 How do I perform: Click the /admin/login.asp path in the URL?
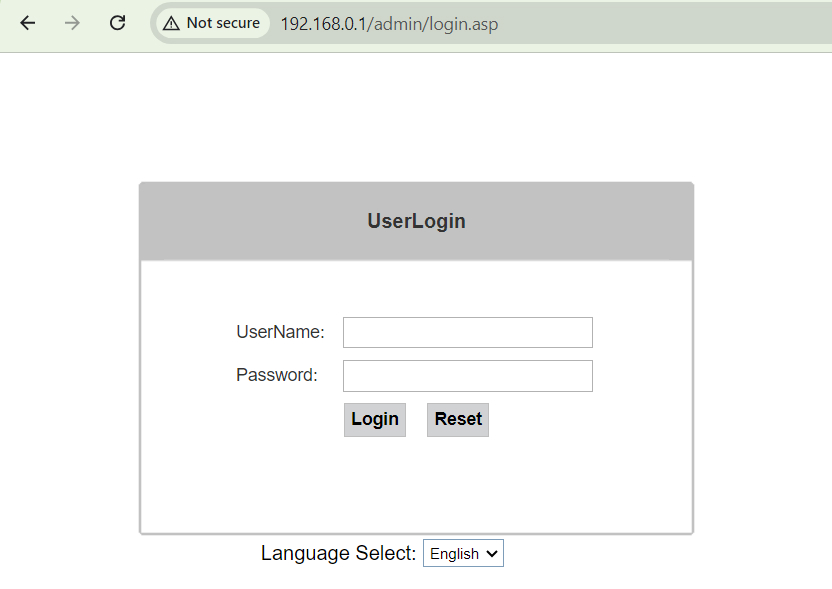[x=434, y=23]
